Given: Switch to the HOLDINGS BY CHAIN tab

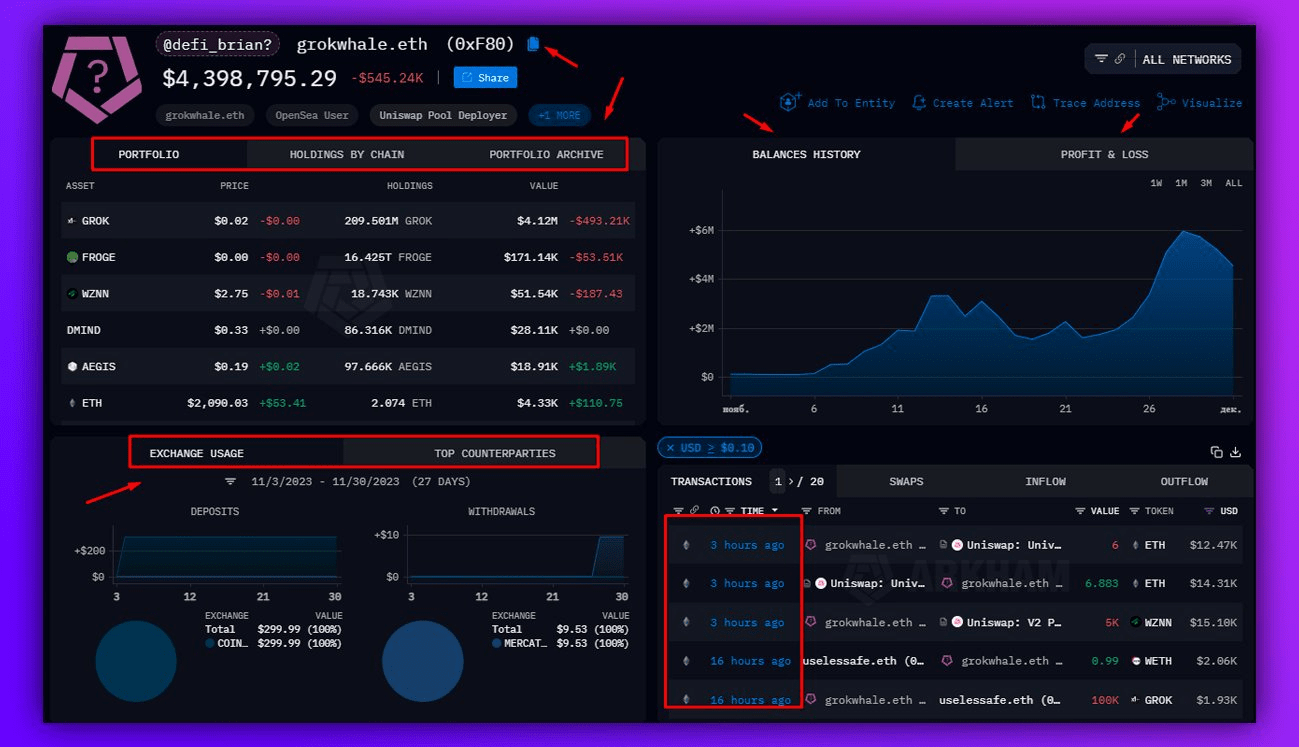Looking at the screenshot, I should click(x=347, y=154).
